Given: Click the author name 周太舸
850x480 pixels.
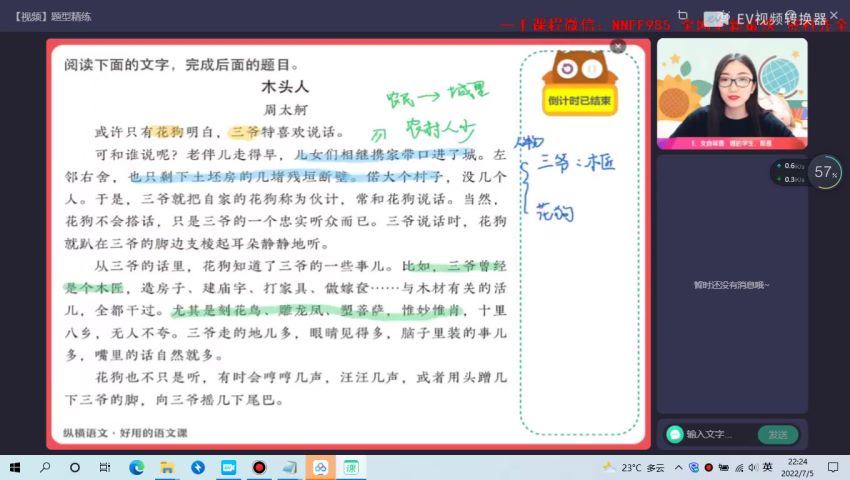Looking at the screenshot, I should 286,110.
